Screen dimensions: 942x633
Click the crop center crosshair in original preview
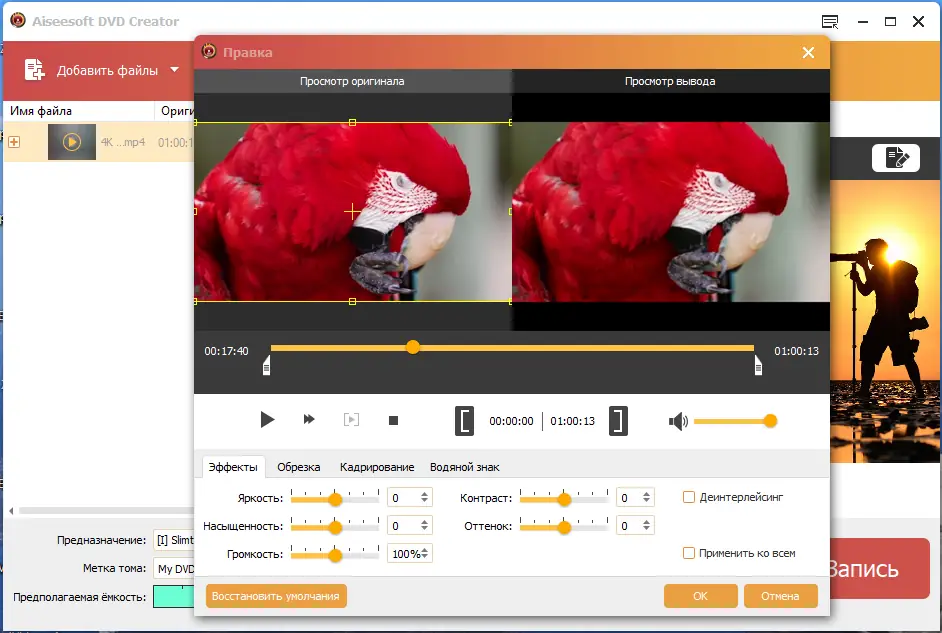tap(352, 211)
